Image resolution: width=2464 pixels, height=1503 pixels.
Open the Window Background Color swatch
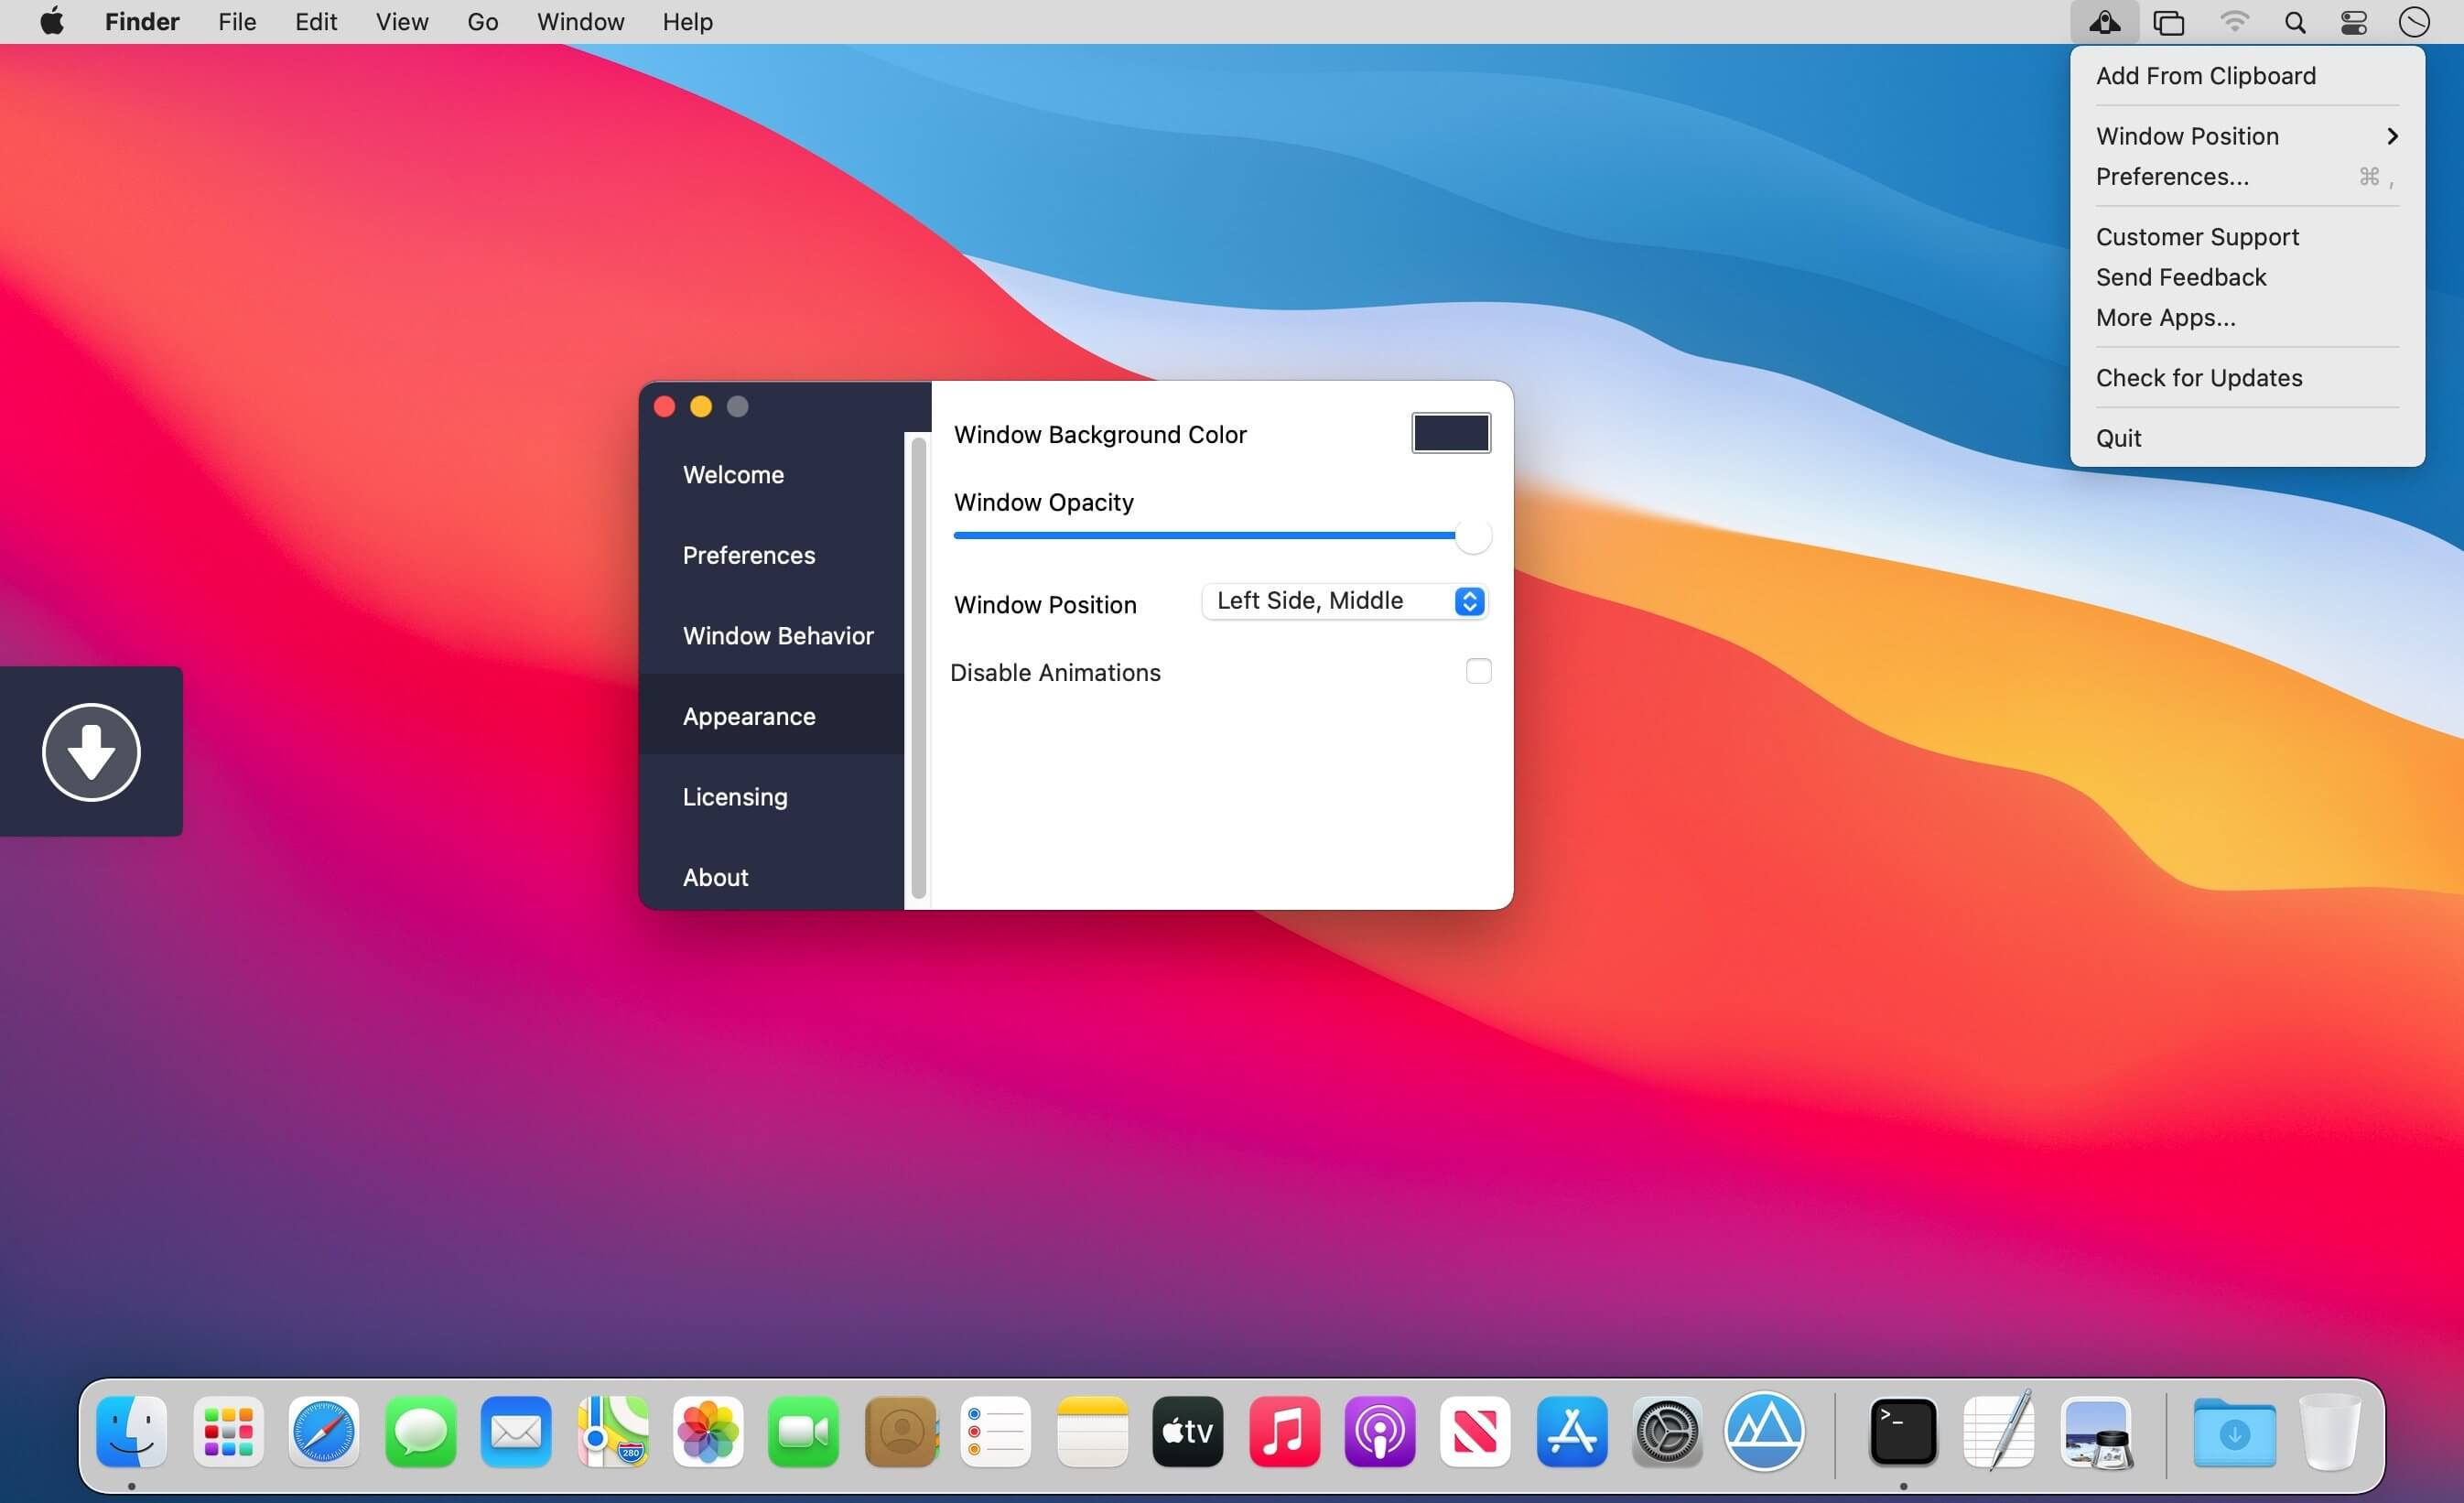click(x=1451, y=433)
